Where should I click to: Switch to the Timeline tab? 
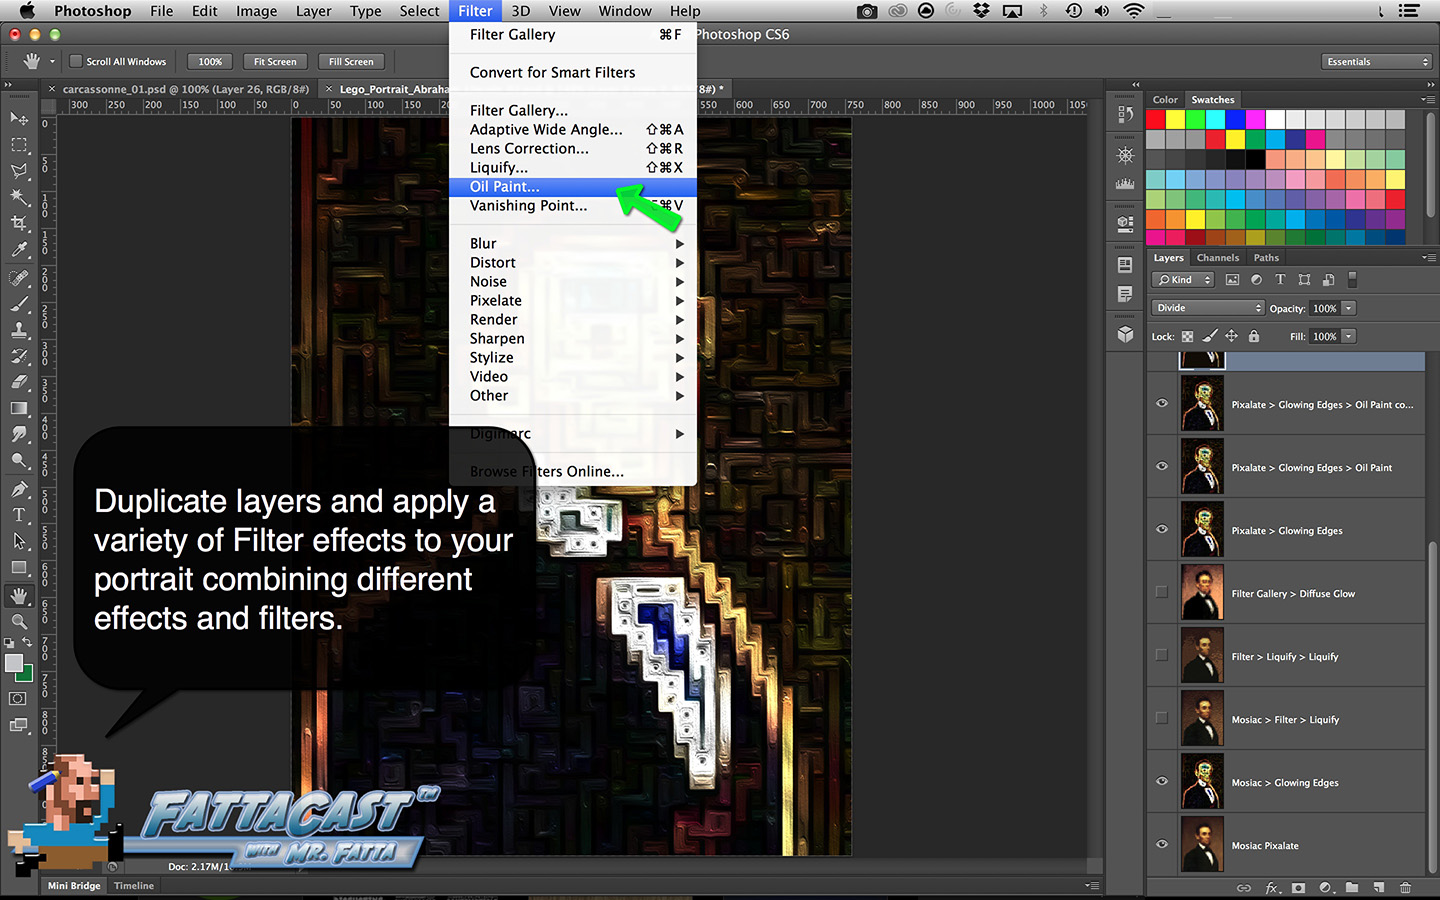coord(134,885)
